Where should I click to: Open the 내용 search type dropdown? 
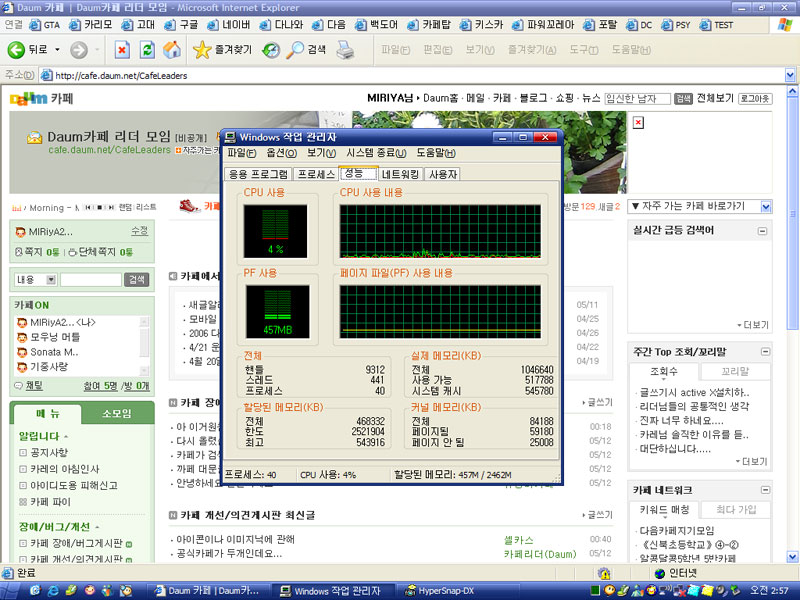coord(51,280)
